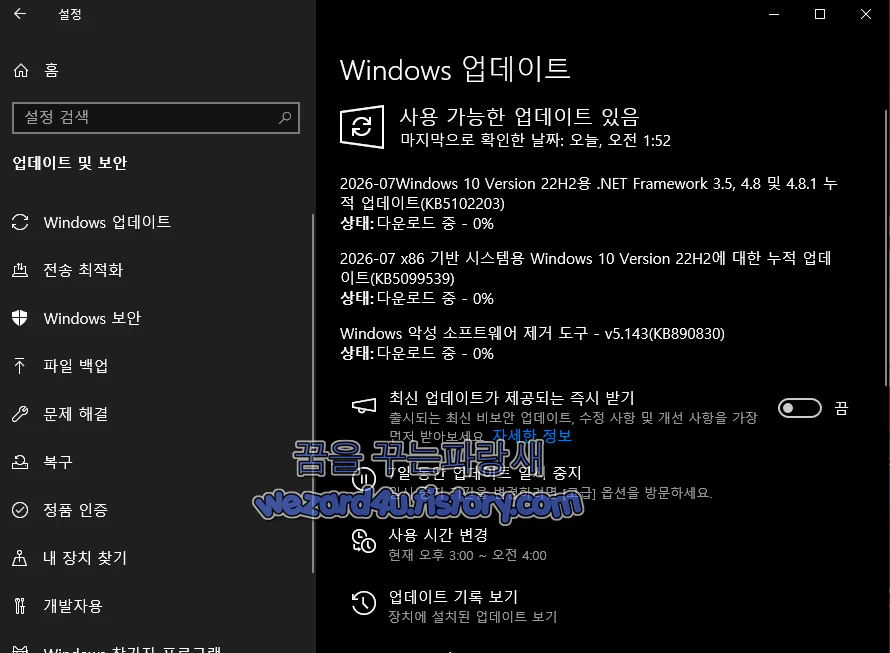Click 7일 동안 업데이트 일시 중지
This screenshot has height=653, width=890.
coord(484,472)
